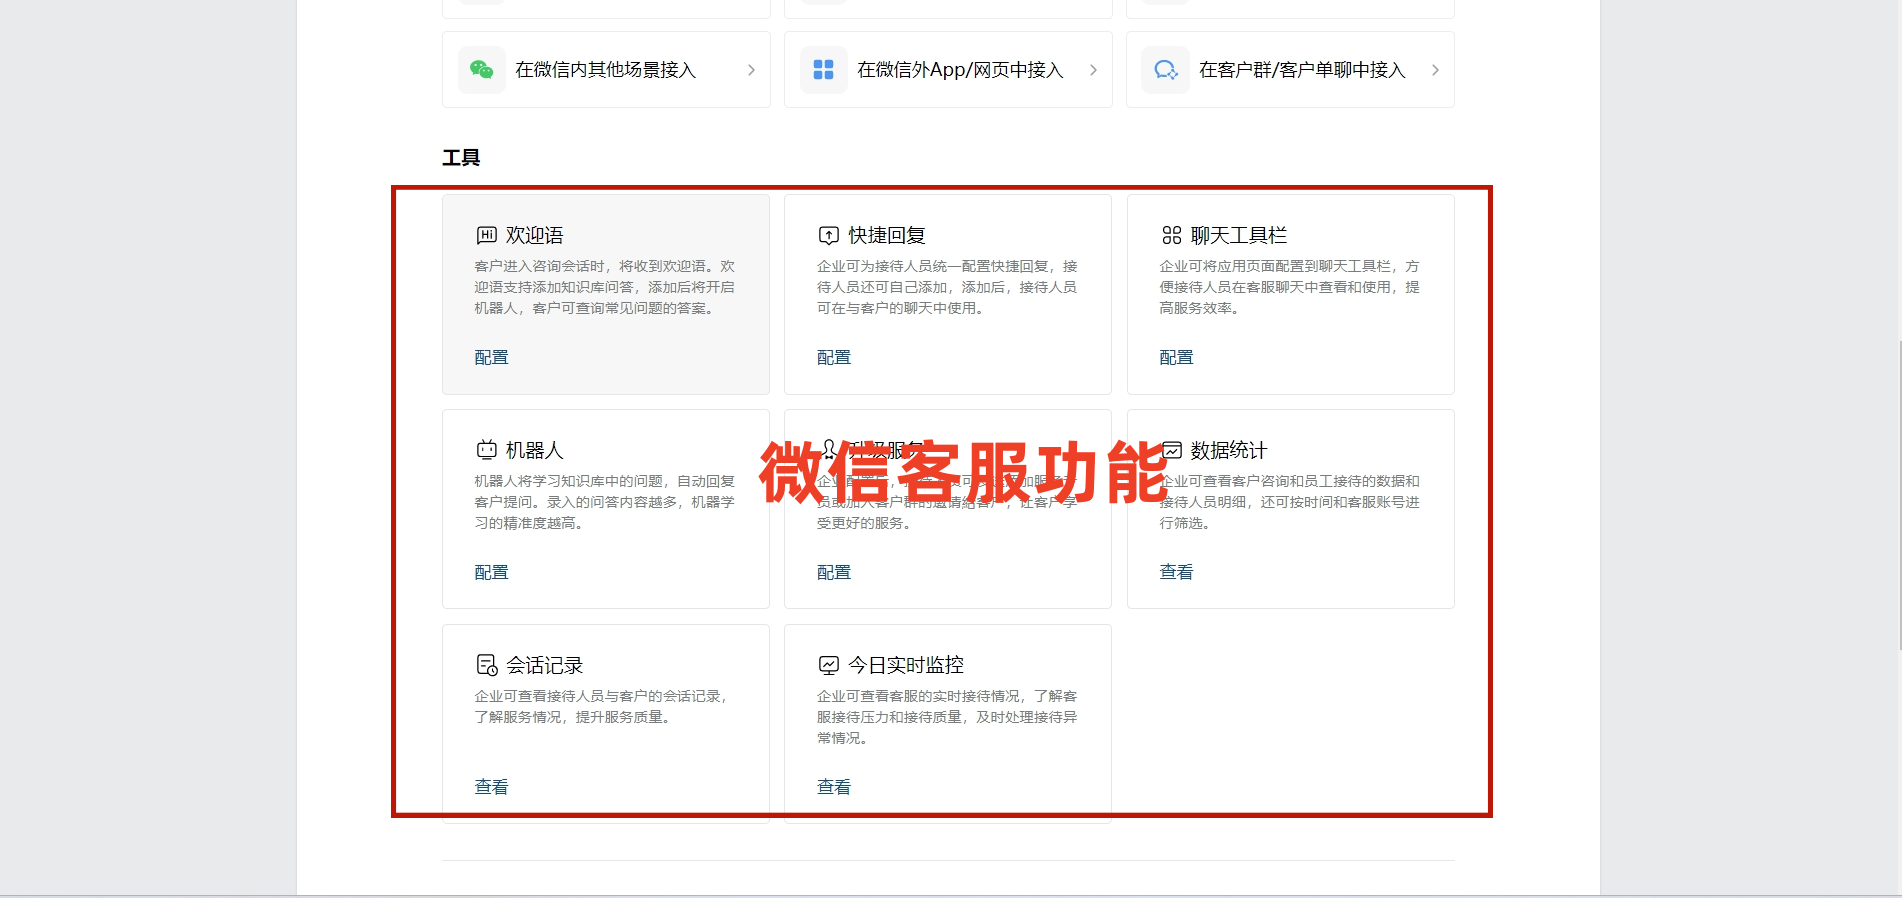Click the 机器人 description paragraph
Image resolution: width=1902 pixels, height=898 pixels.
pyautogui.click(x=604, y=502)
